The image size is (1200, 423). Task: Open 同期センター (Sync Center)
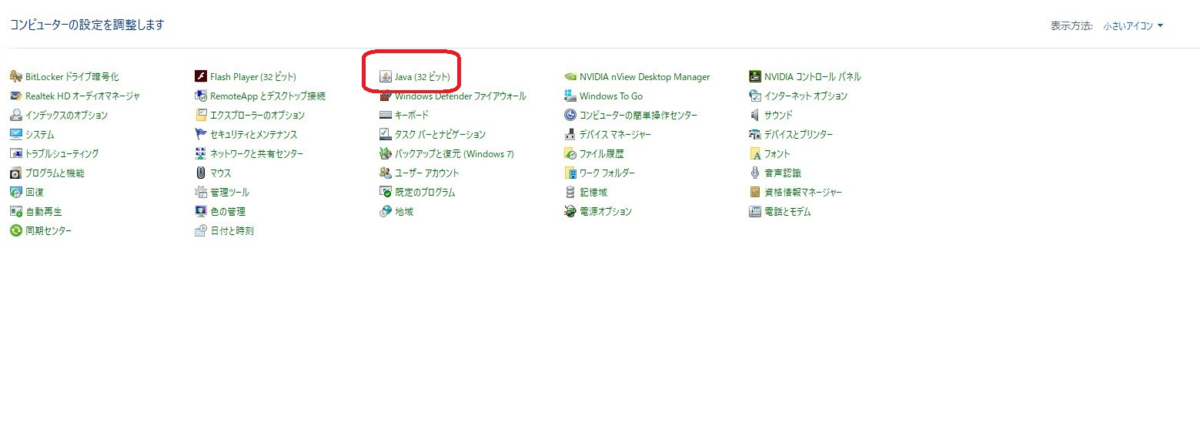click(40, 231)
